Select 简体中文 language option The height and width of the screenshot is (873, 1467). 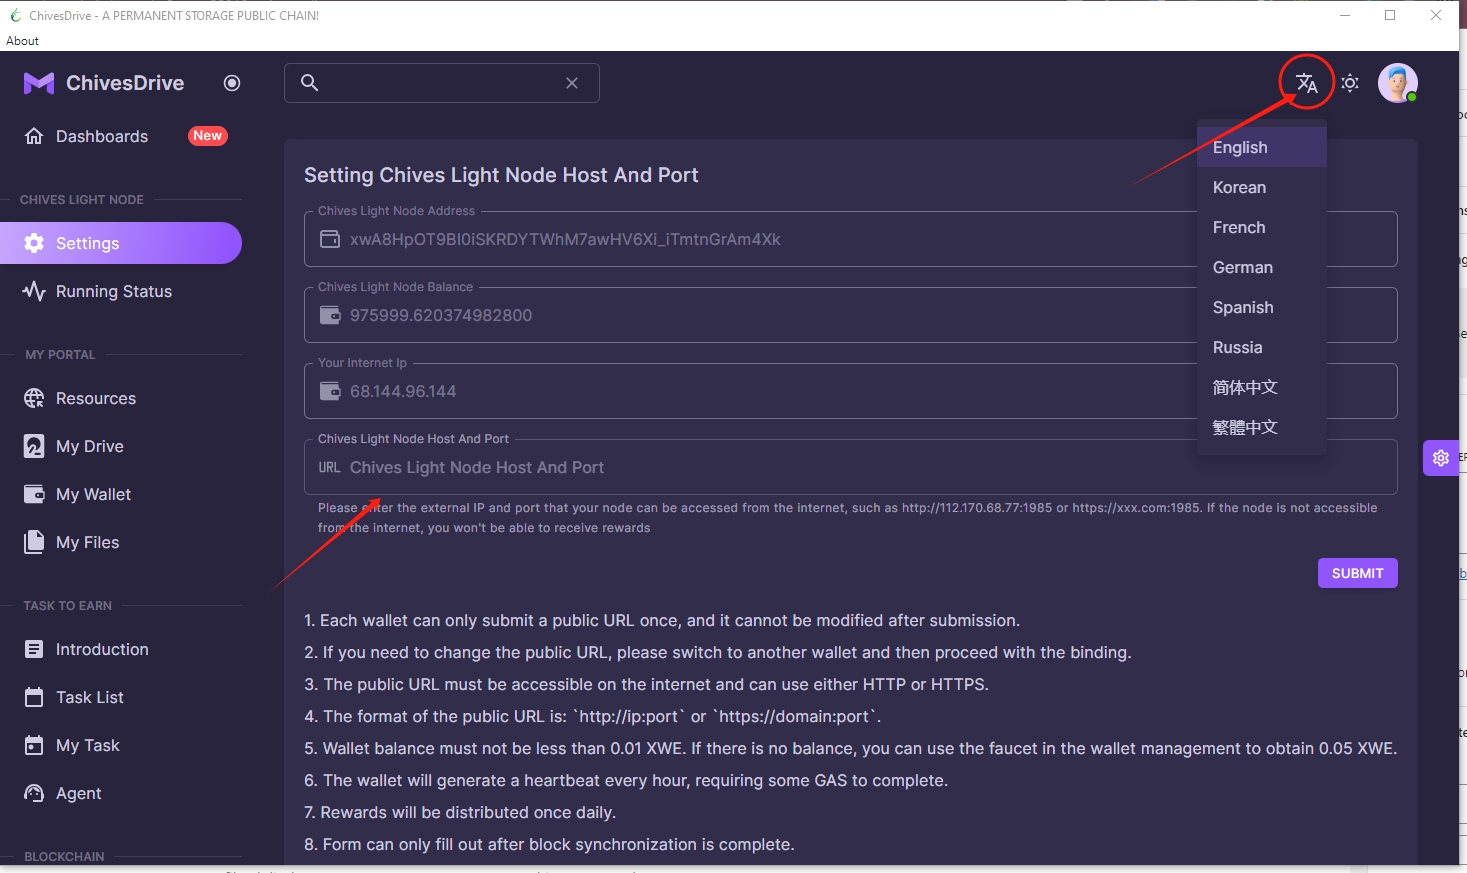pyautogui.click(x=1262, y=387)
